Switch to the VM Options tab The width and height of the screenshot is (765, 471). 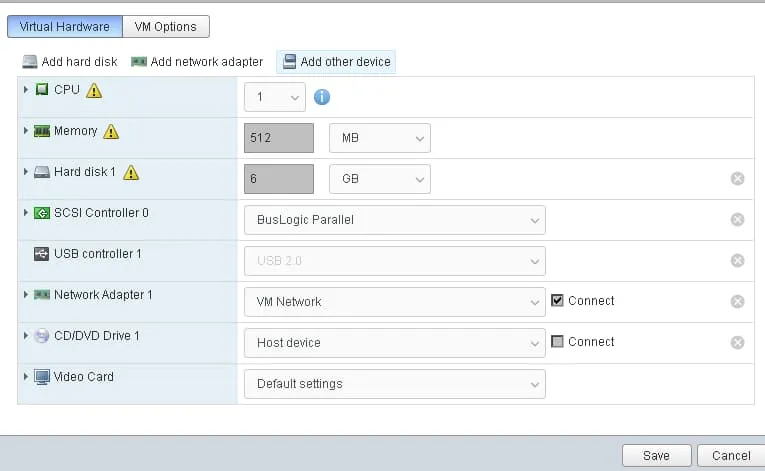pos(166,27)
